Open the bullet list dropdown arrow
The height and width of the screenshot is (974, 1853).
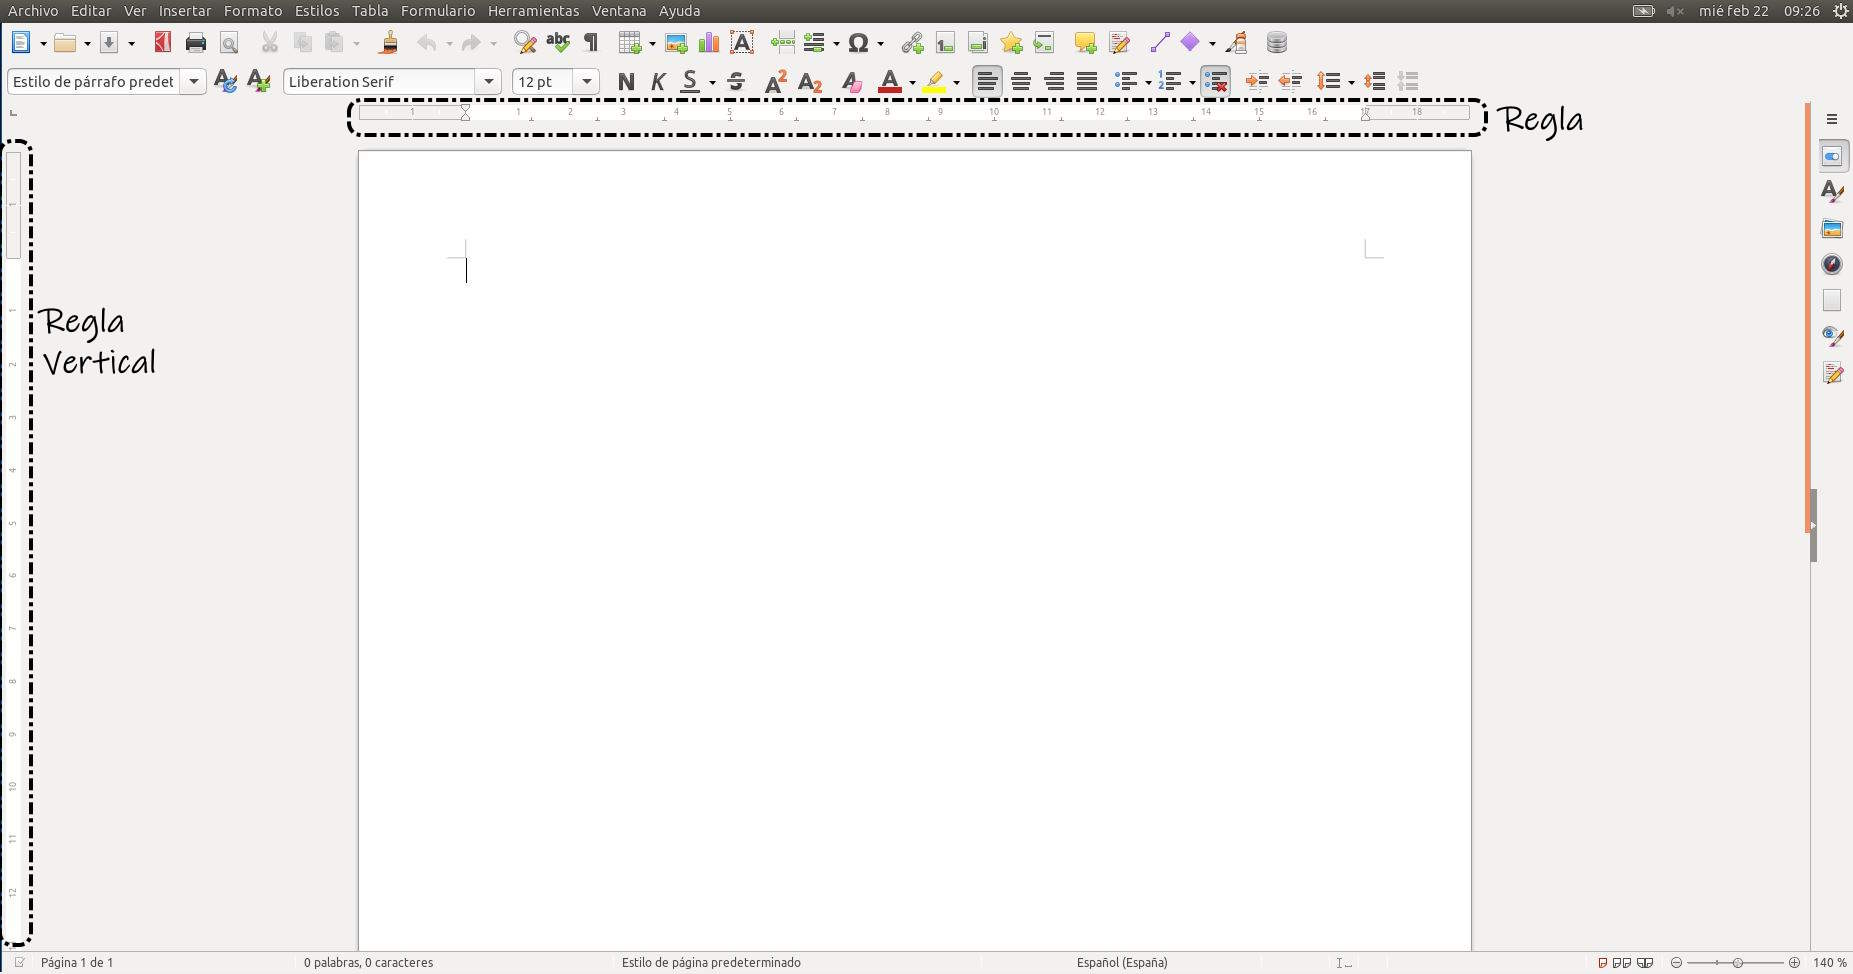tap(1148, 83)
